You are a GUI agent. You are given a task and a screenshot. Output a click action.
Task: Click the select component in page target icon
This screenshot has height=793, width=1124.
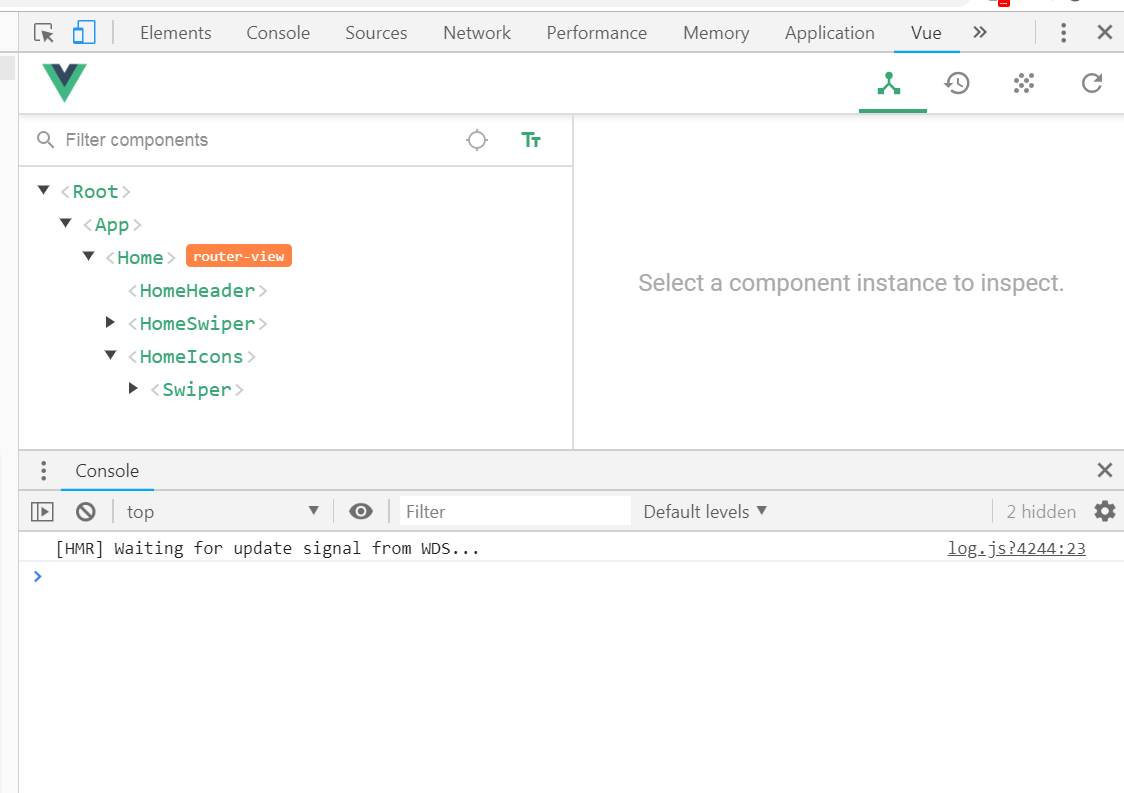[x=477, y=140]
